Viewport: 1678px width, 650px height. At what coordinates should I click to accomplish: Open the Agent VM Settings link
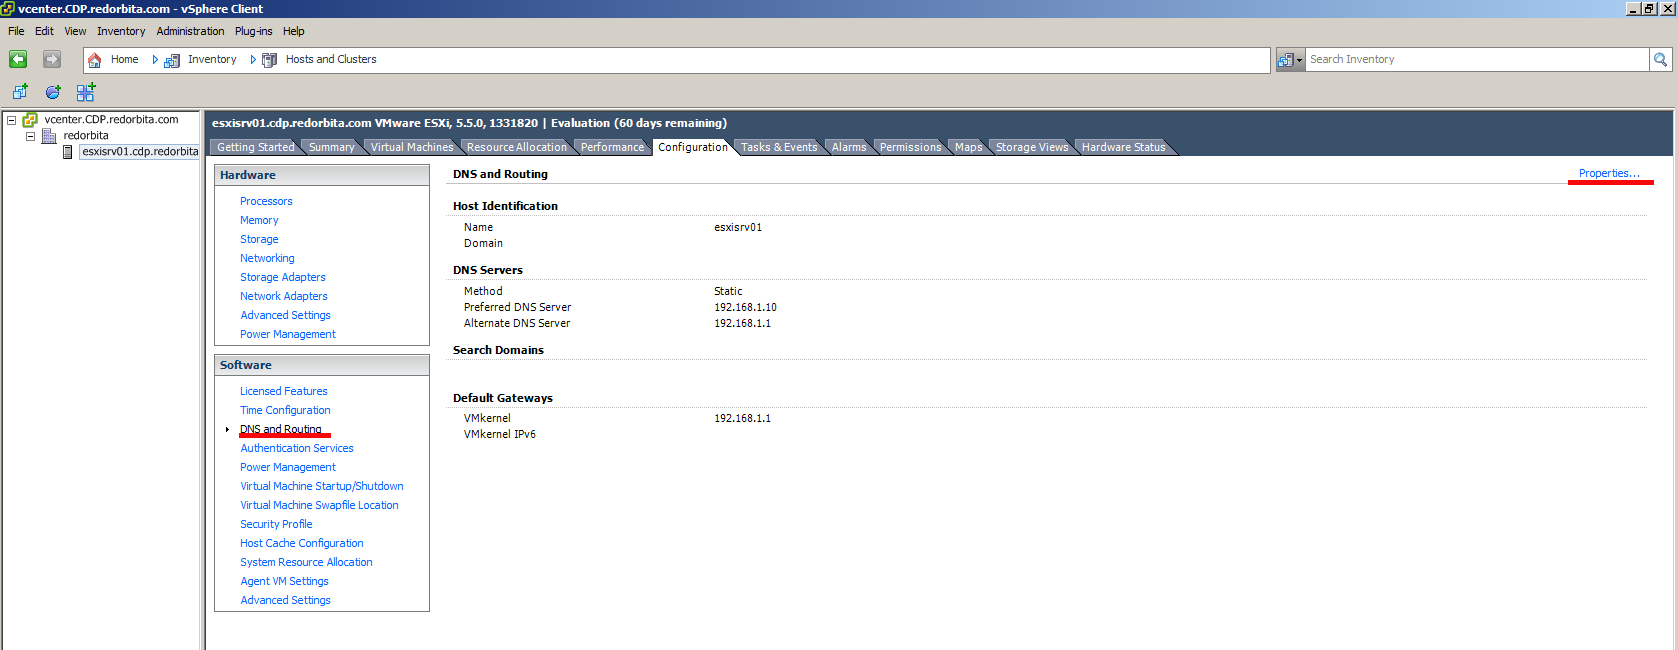pos(284,581)
